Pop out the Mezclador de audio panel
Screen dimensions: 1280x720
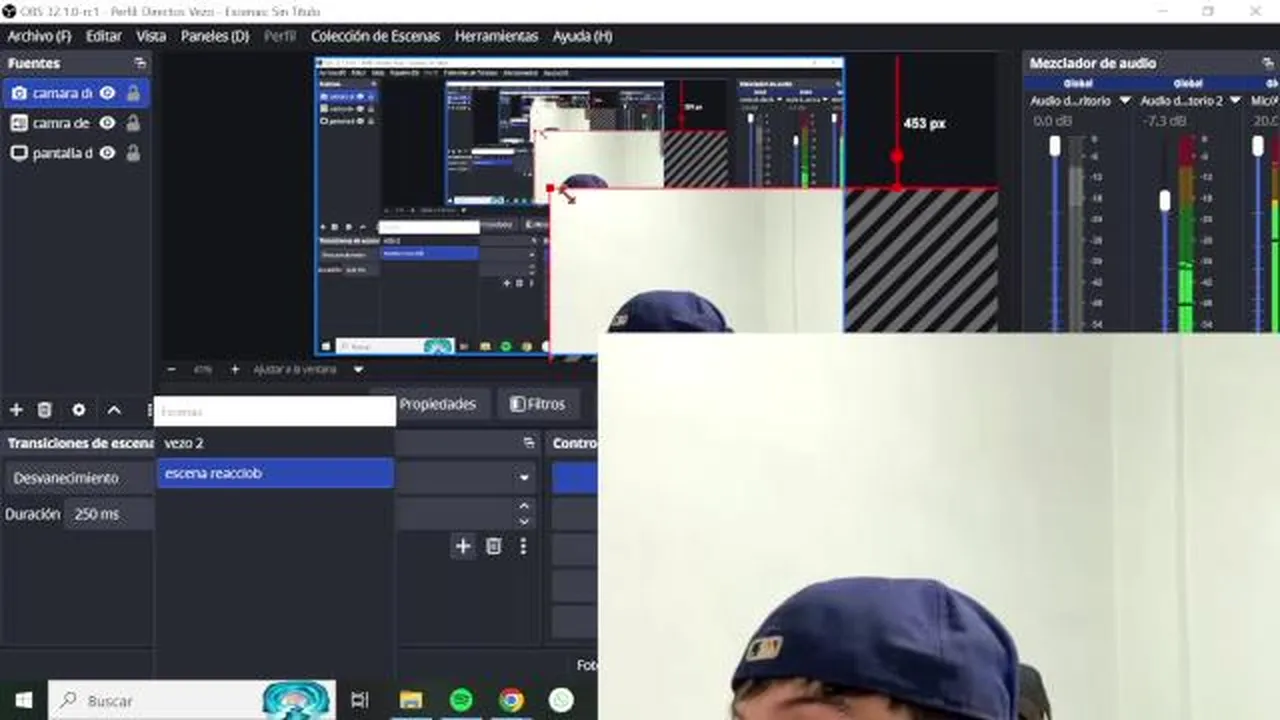1268,63
